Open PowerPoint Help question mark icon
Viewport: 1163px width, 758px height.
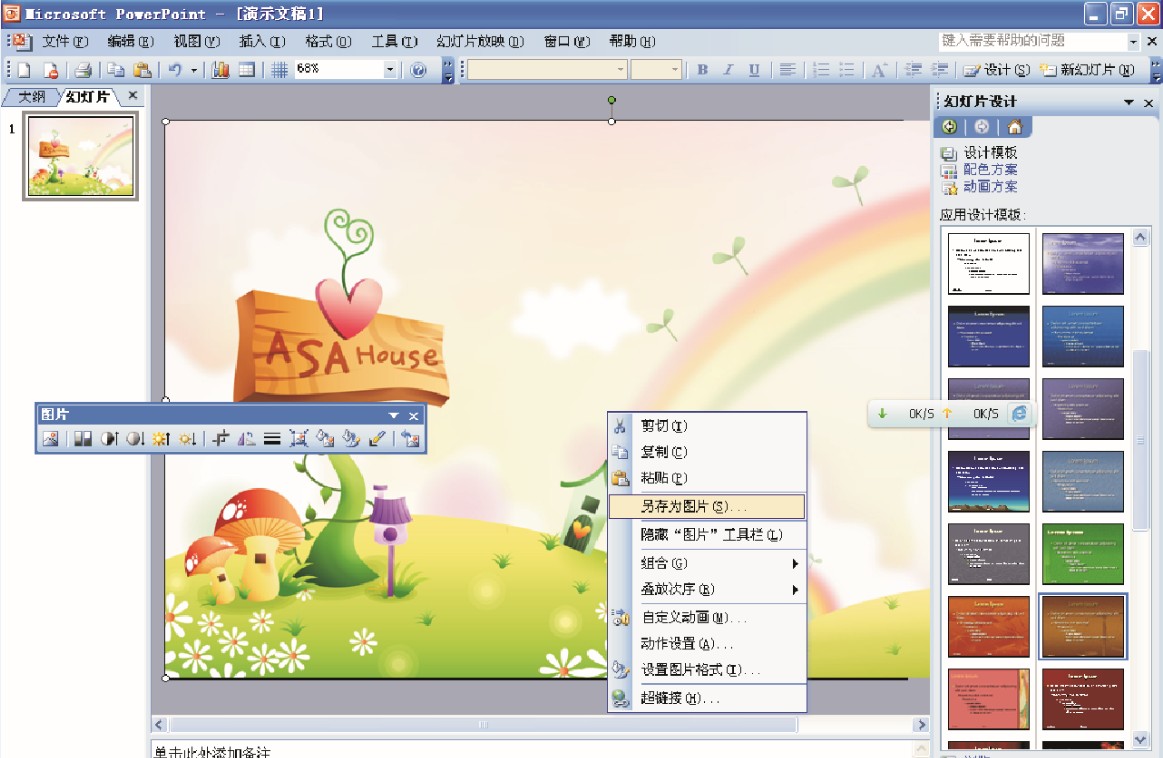point(418,70)
